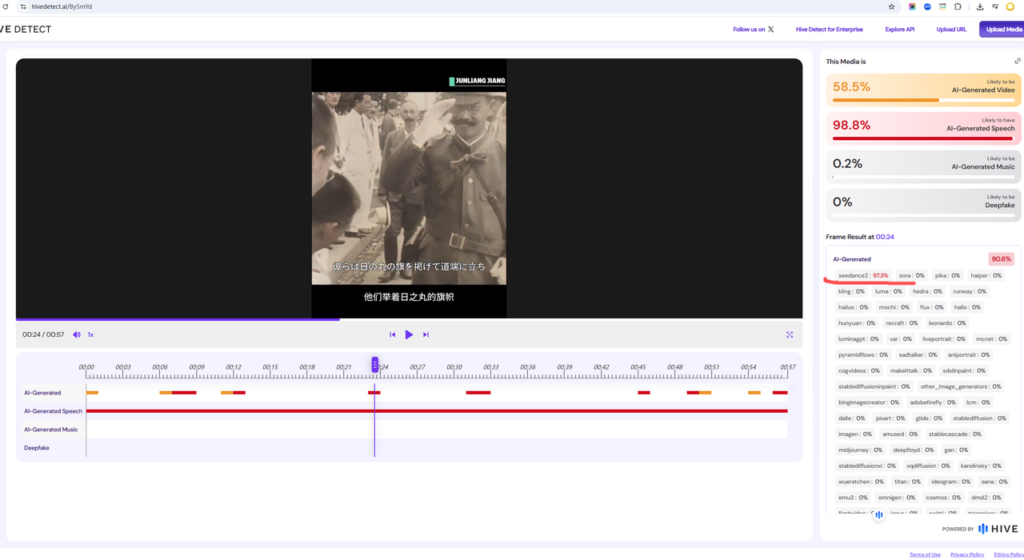Viewport: 1024px width, 560px height.
Task: Open the Explore API link
Action: (x=899, y=29)
